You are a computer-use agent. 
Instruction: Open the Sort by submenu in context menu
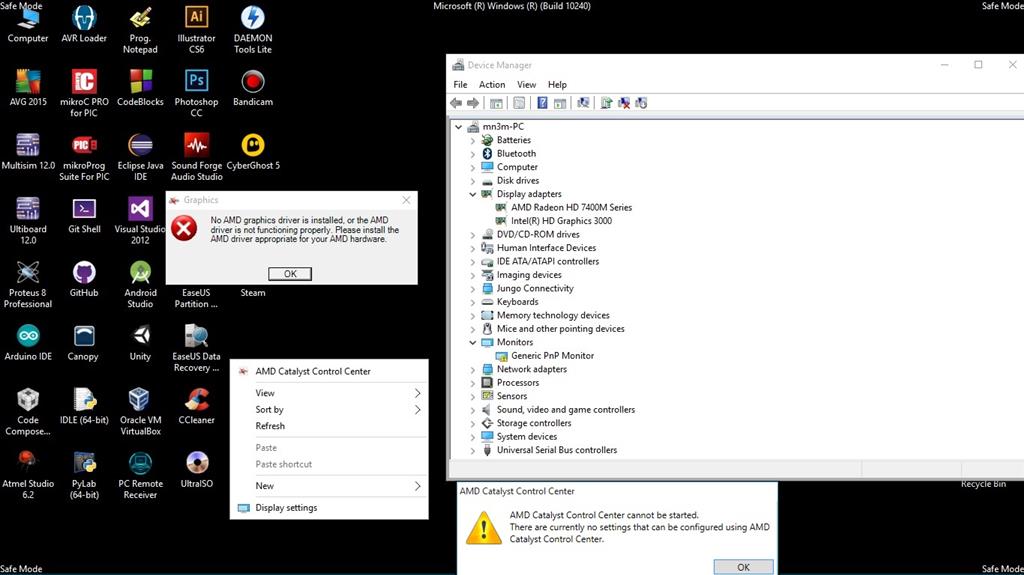pos(329,410)
